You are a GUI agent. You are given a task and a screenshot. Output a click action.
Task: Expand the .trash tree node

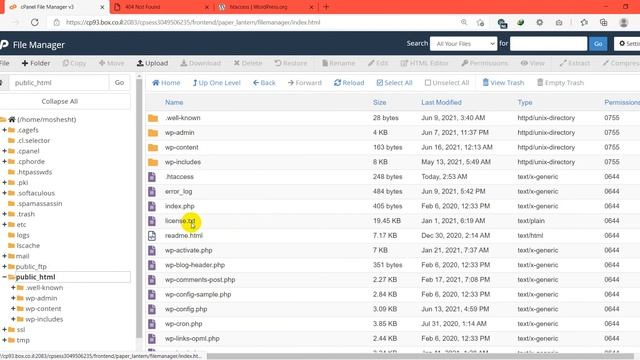(4, 214)
